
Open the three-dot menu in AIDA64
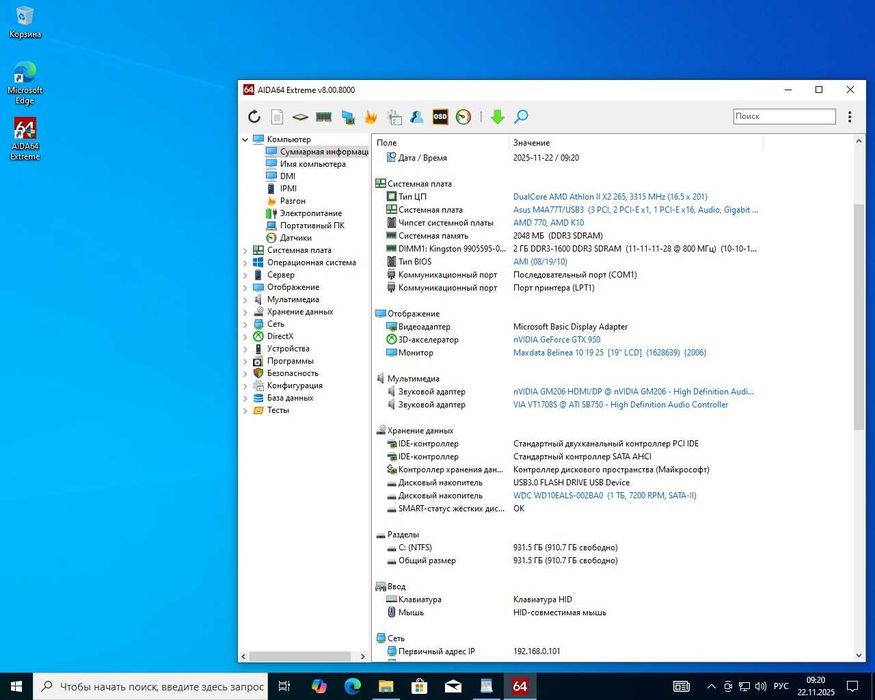click(x=849, y=117)
